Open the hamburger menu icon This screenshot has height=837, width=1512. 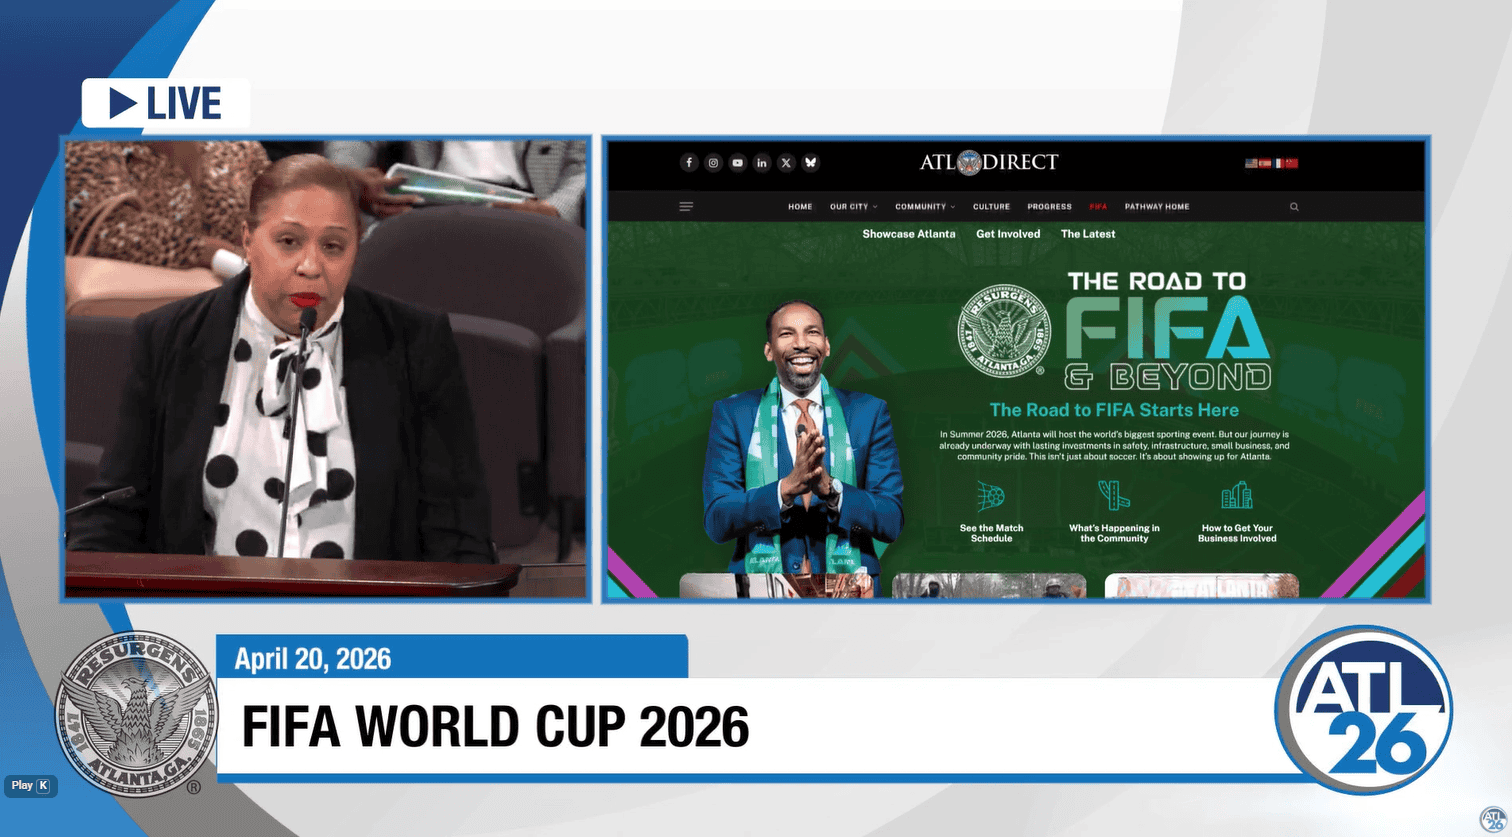point(686,207)
